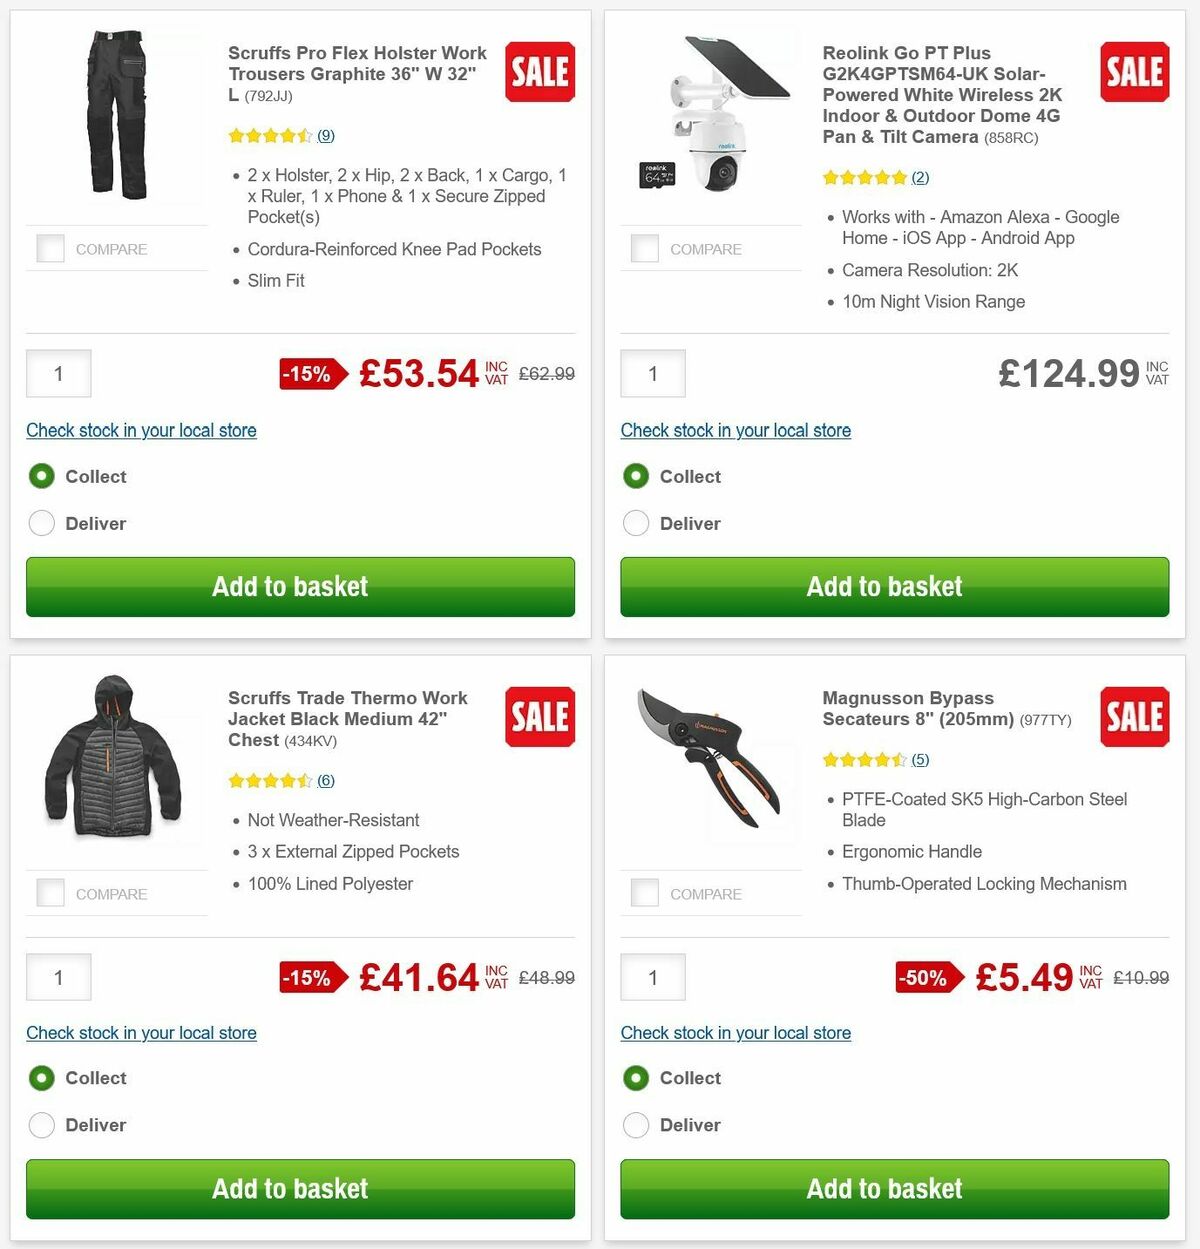This screenshot has width=1200, height=1249.
Task: Add the Magnusson secateurs to basket
Action: [884, 1189]
